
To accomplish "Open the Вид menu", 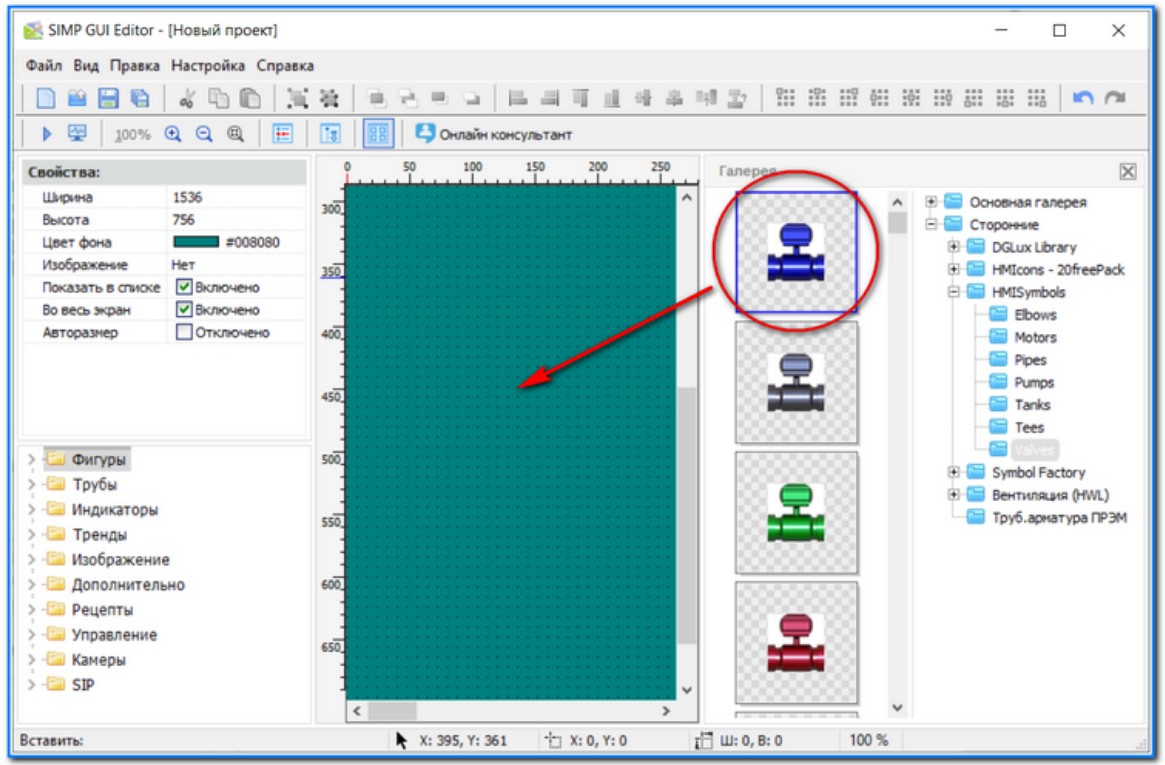I will click(86, 65).
